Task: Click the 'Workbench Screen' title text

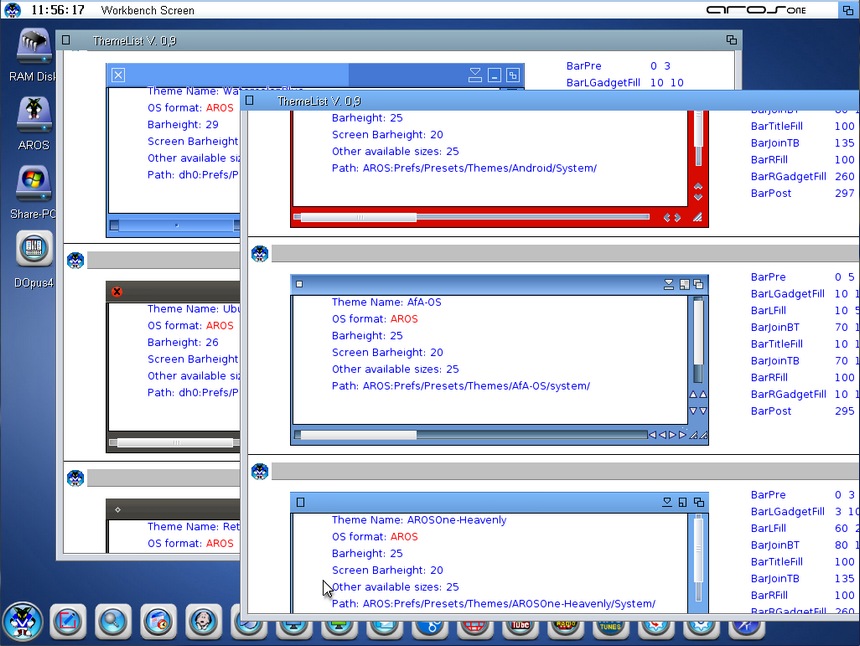Action: pos(148,10)
